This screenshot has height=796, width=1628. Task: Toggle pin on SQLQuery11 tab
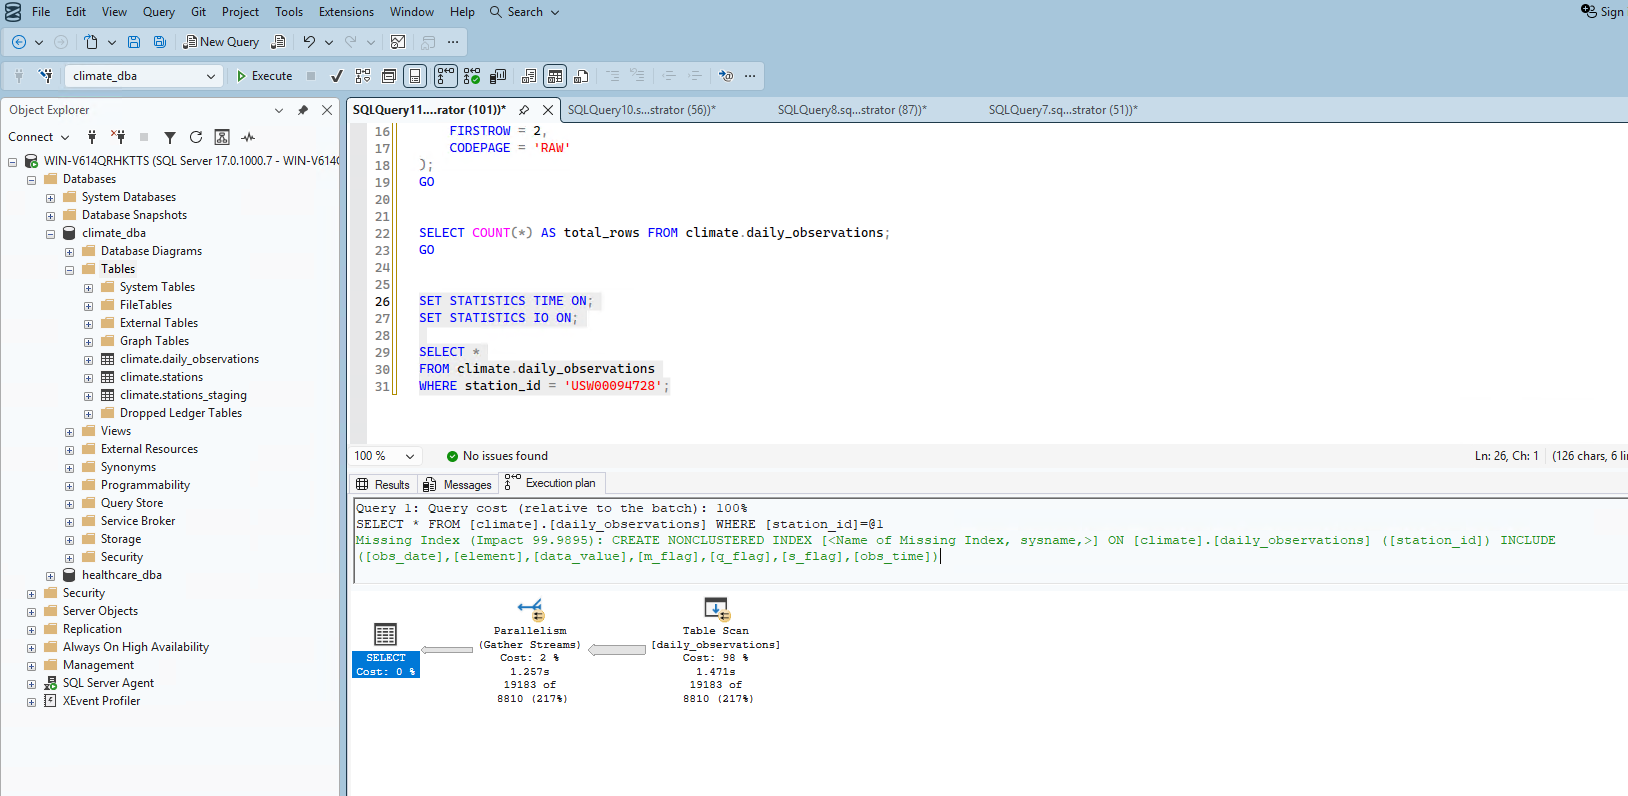click(524, 110)
